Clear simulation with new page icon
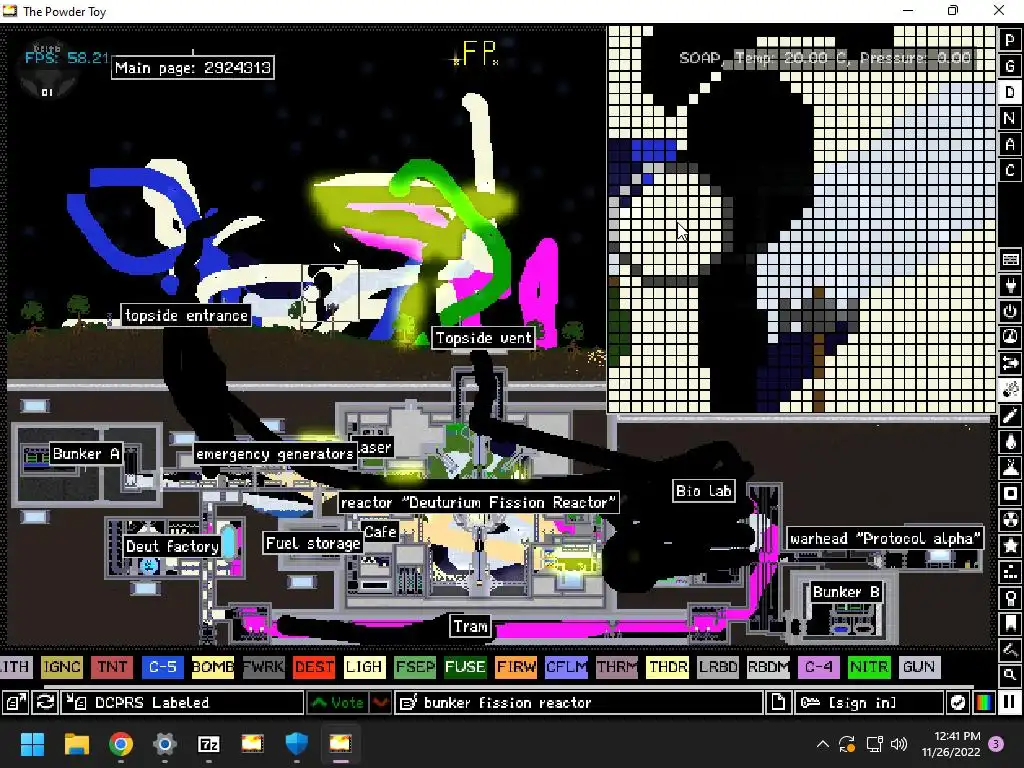The height and width of the screenshot is (768, 1024). pyautogui.click(x=778, y=703)
